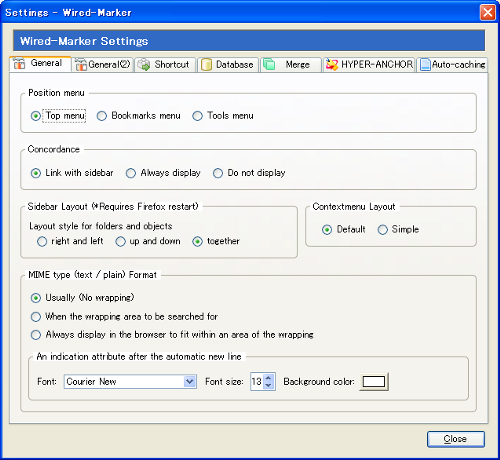Screen dimensions: 500x460
Task: Open the Database tab
Action: pyautogui.click(x=228, y=65)
